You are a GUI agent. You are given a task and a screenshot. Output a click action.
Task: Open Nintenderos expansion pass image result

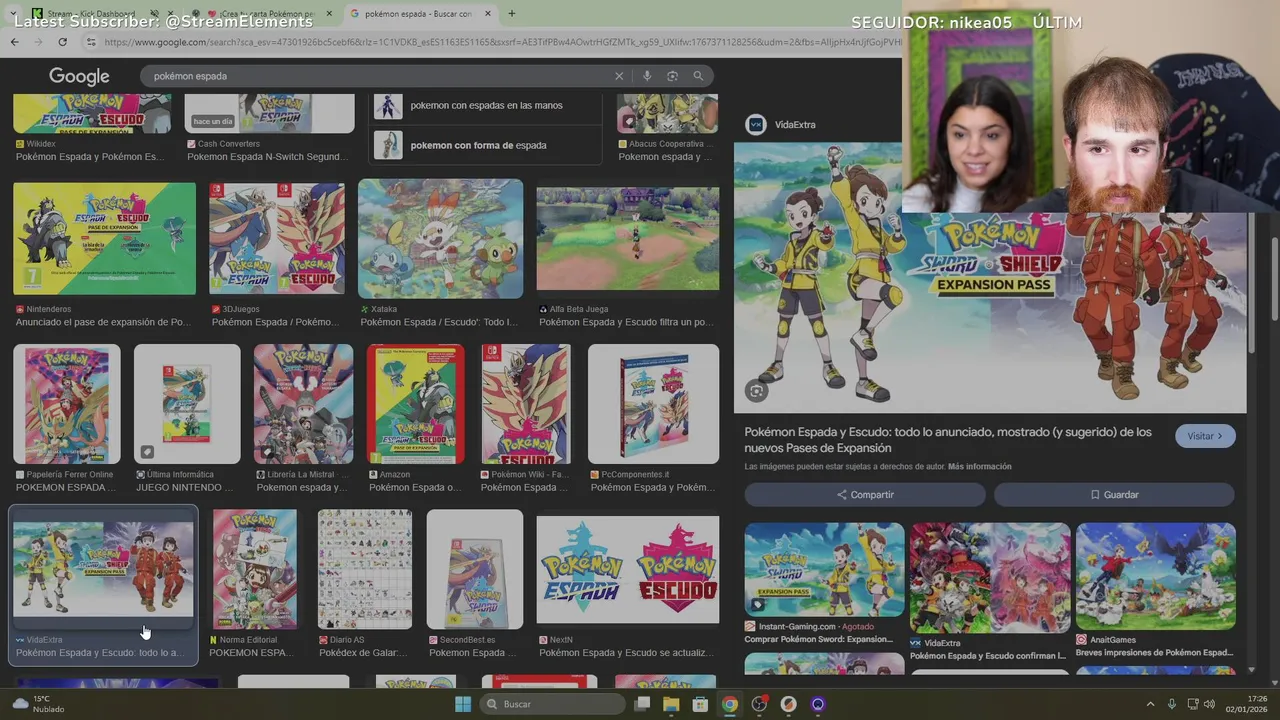[104, 238]
